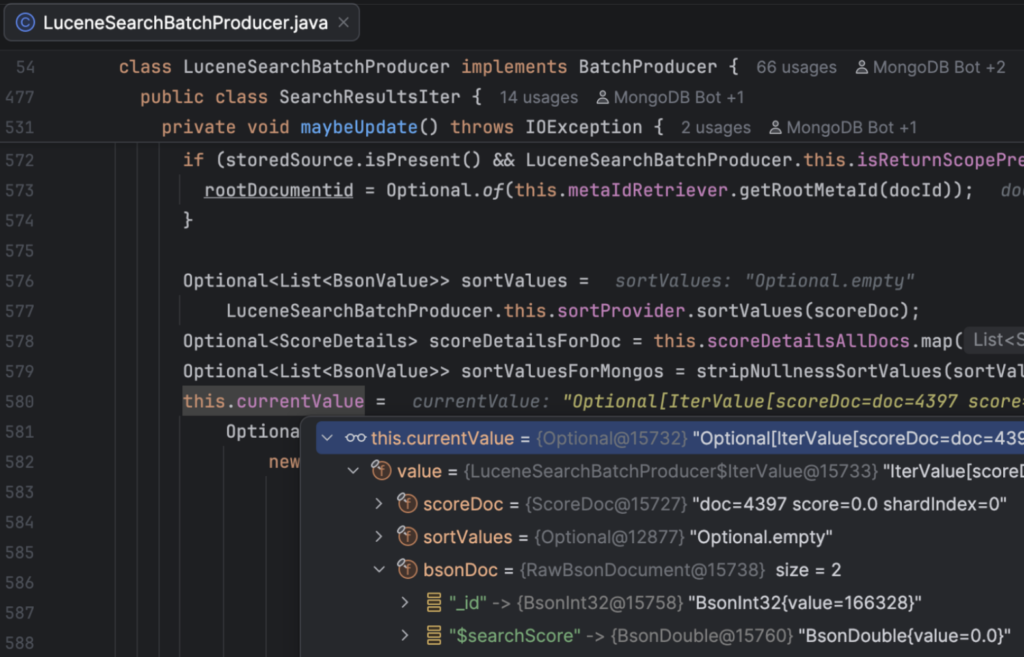Click the rootDocumentid variable on line 573
The height and width of the screenshot is (657, 1024).
pos(279,191)
